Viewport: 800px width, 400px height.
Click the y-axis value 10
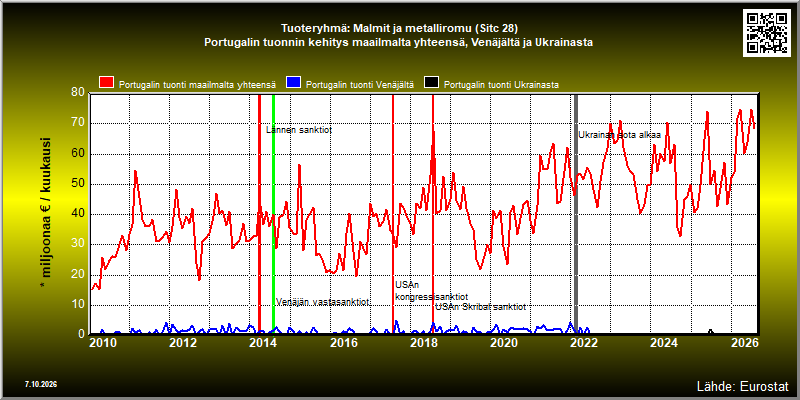tap(79, 305)
